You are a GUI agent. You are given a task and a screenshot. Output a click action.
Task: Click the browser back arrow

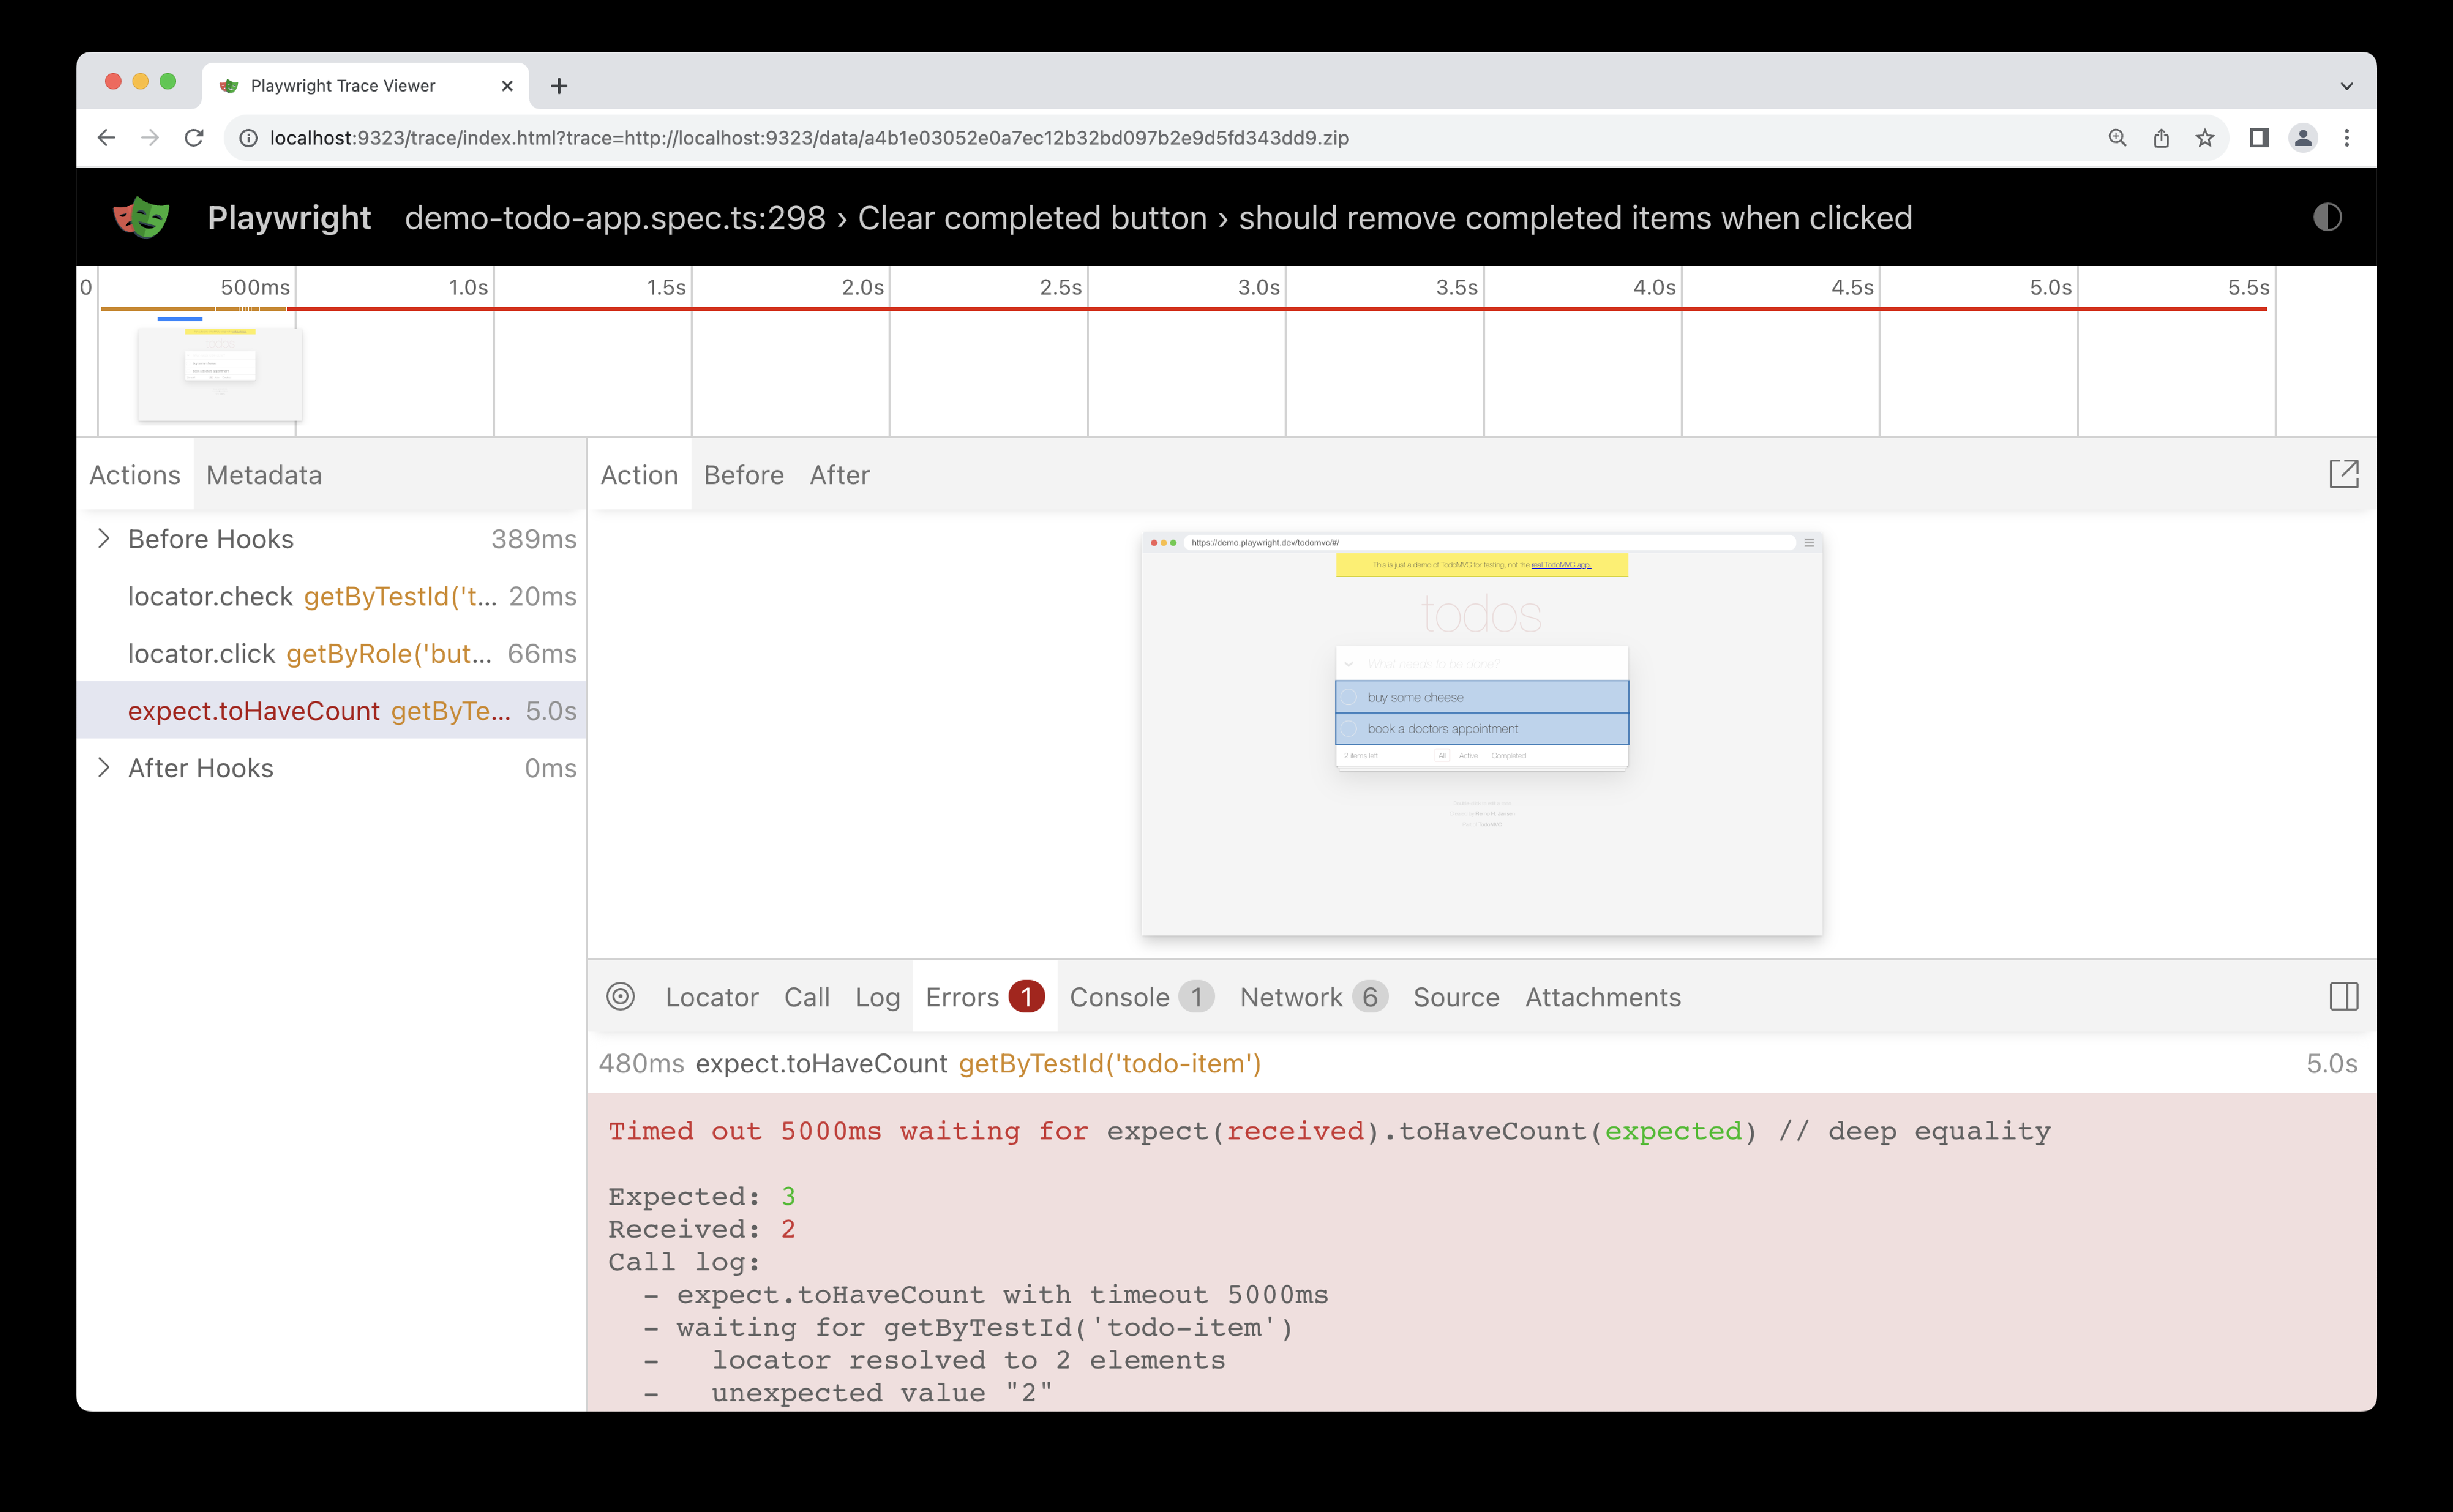tap(106, 138)
